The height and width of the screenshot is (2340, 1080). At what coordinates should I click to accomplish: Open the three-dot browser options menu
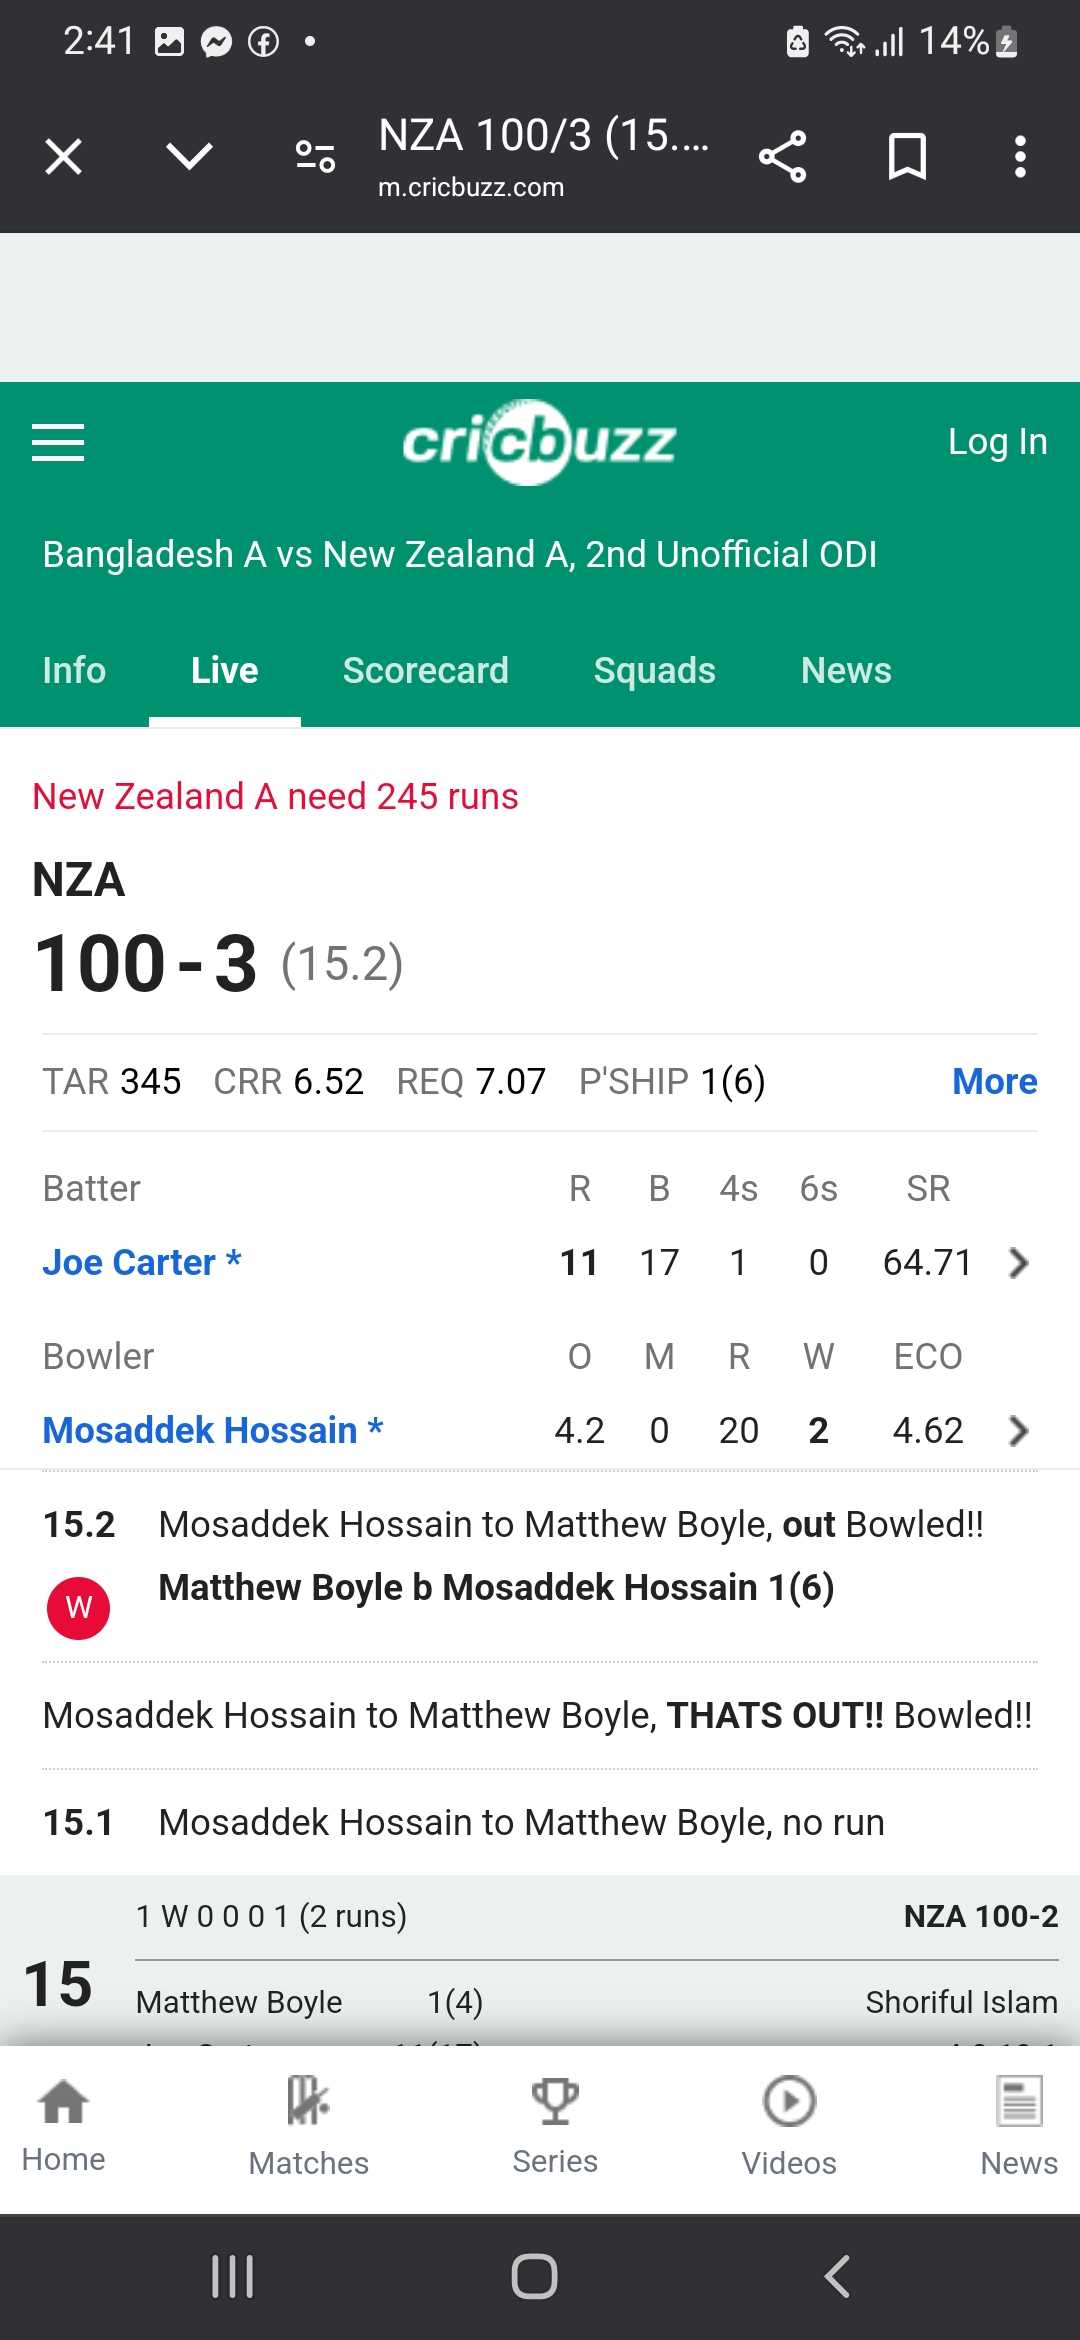(x=1020, y=157)
